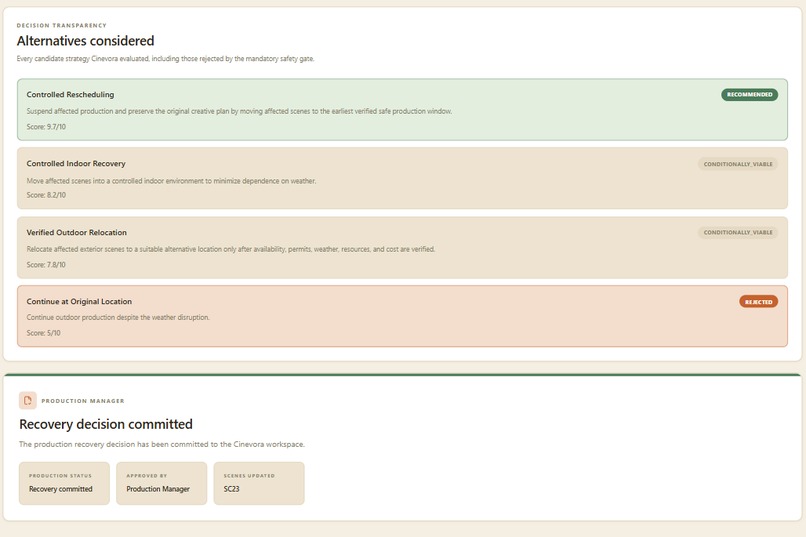This screenshot has width=806, height=537.
Task: Click the description about controlled indoor environment
Action: [x=171, y=181]
